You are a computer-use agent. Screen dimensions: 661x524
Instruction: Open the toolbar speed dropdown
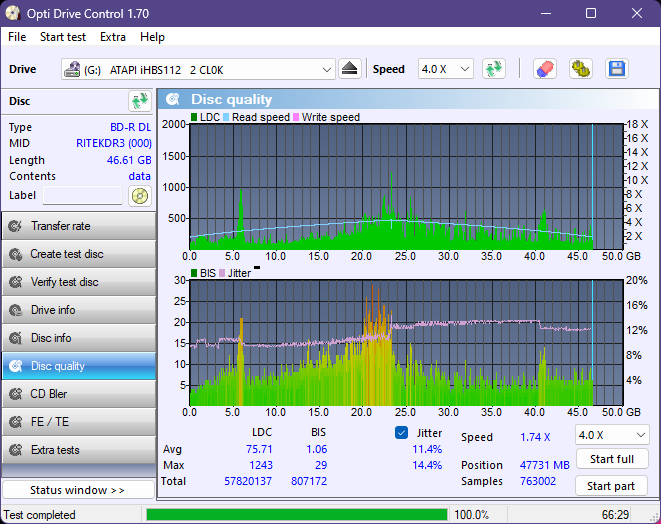point(445,69)
